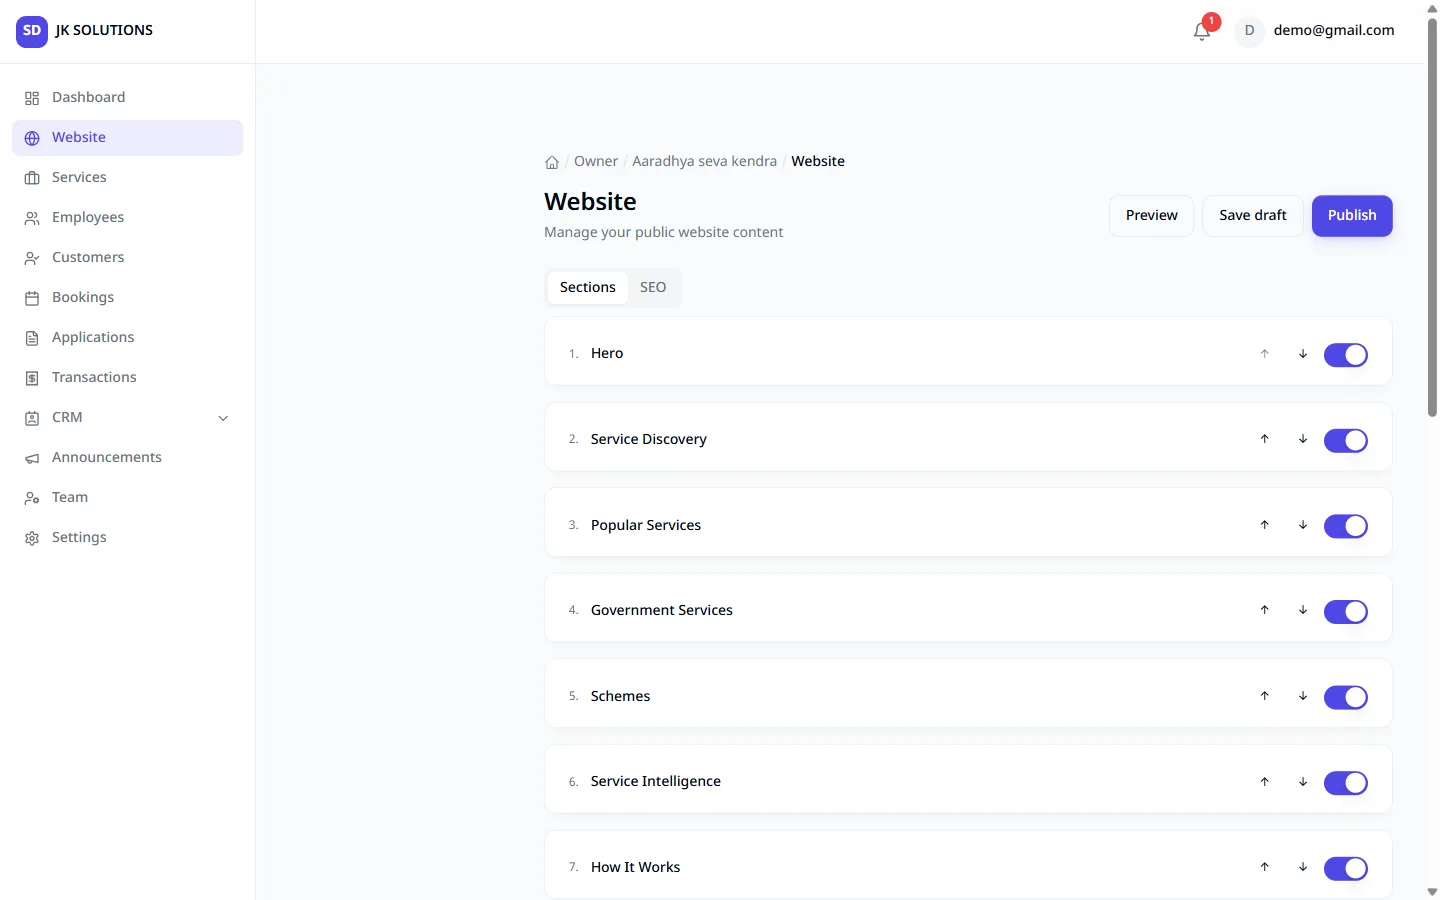
Task: Move Government Services section up
Action: click(x=1265, y=610)
